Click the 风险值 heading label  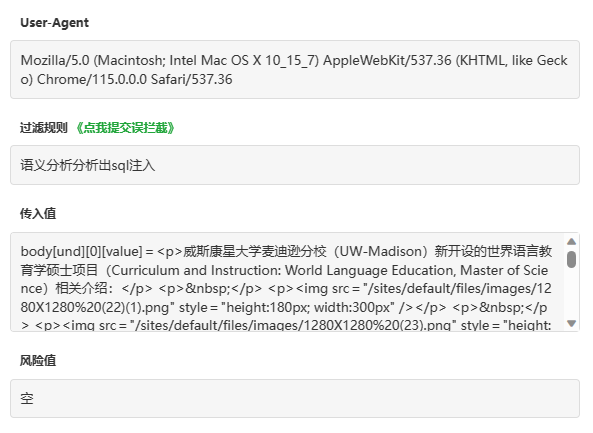(x=38, y=360)
